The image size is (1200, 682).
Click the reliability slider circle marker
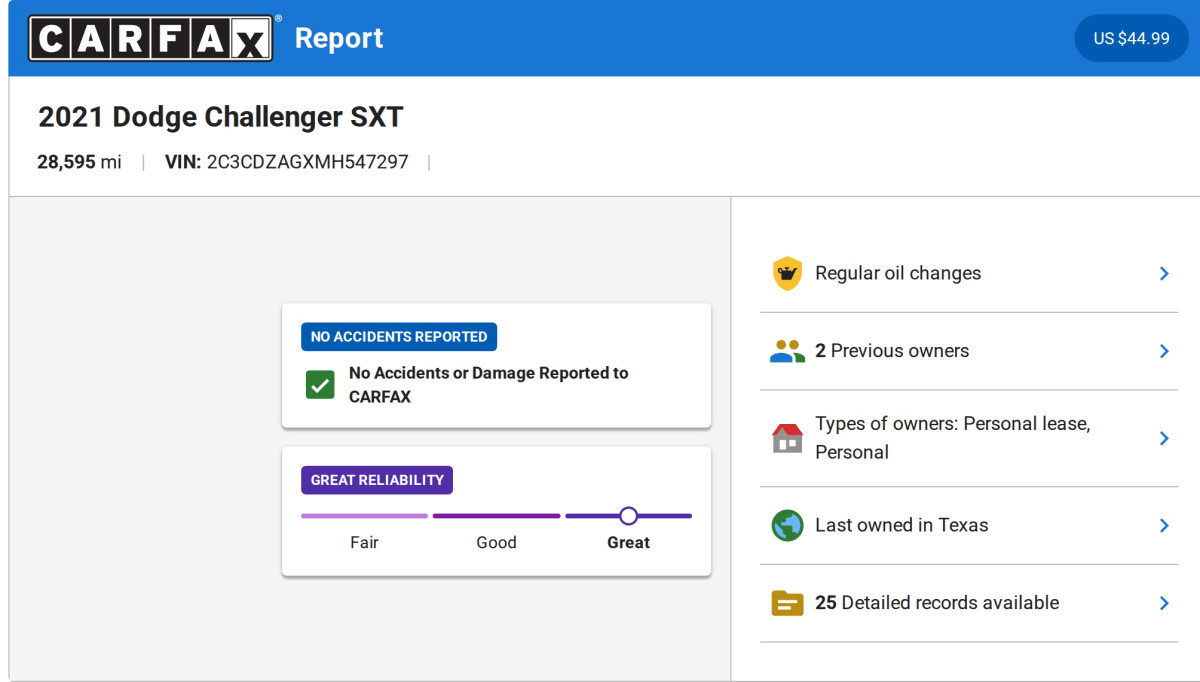tap(628, 516)
